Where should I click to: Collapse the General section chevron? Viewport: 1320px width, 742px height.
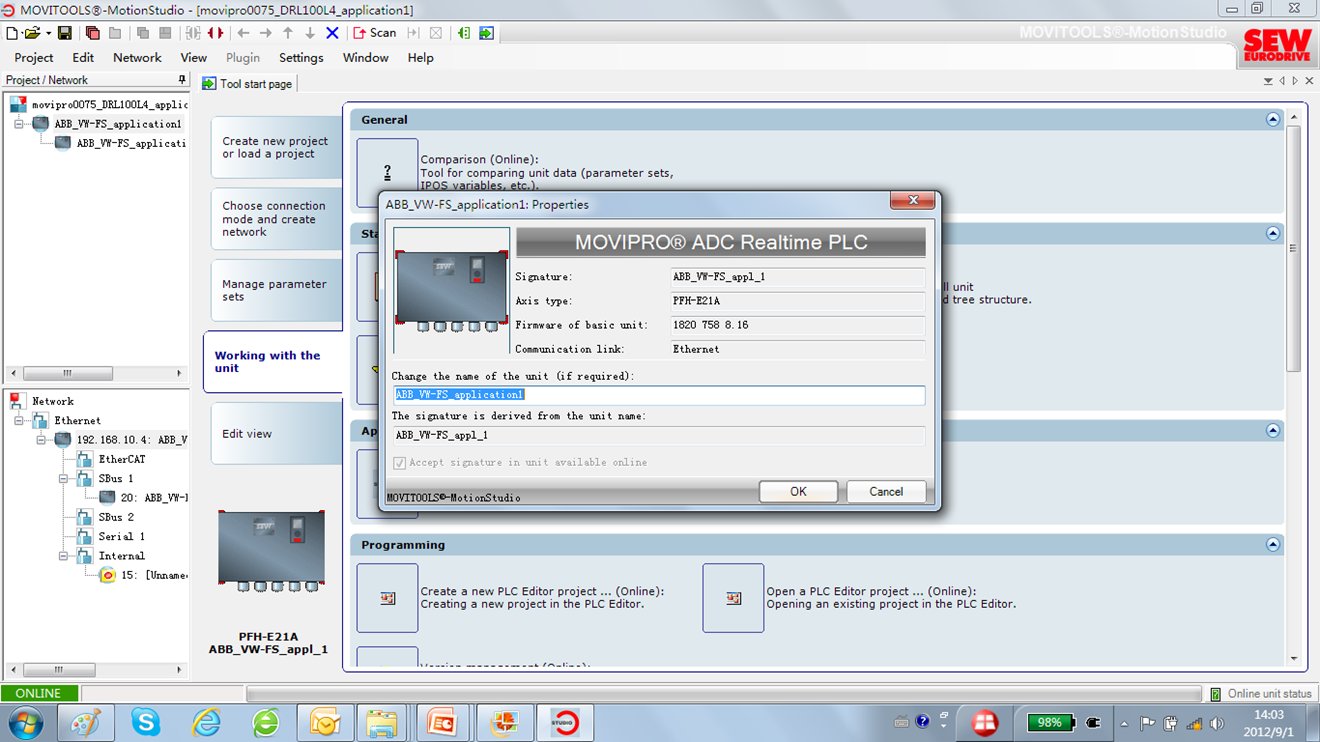pyautogui.click(x=1272, y=120)
